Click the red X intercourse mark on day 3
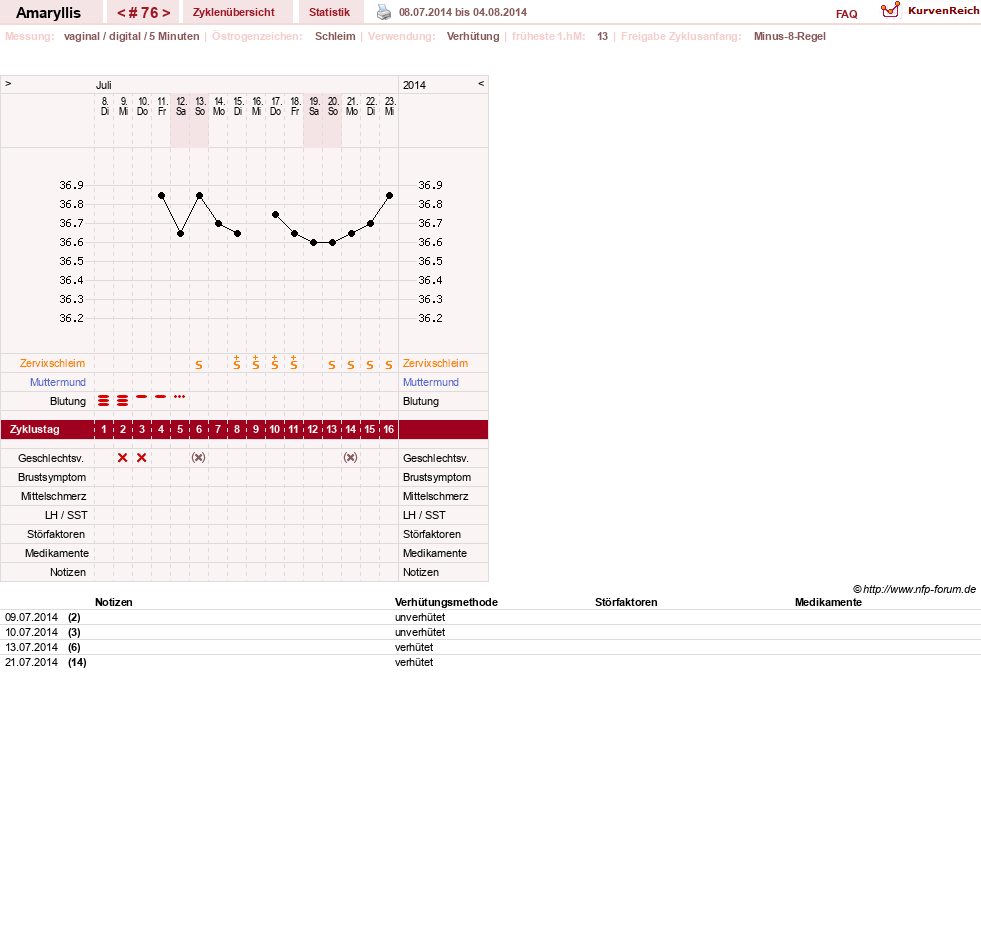981x941 pixels. [141, 457]
